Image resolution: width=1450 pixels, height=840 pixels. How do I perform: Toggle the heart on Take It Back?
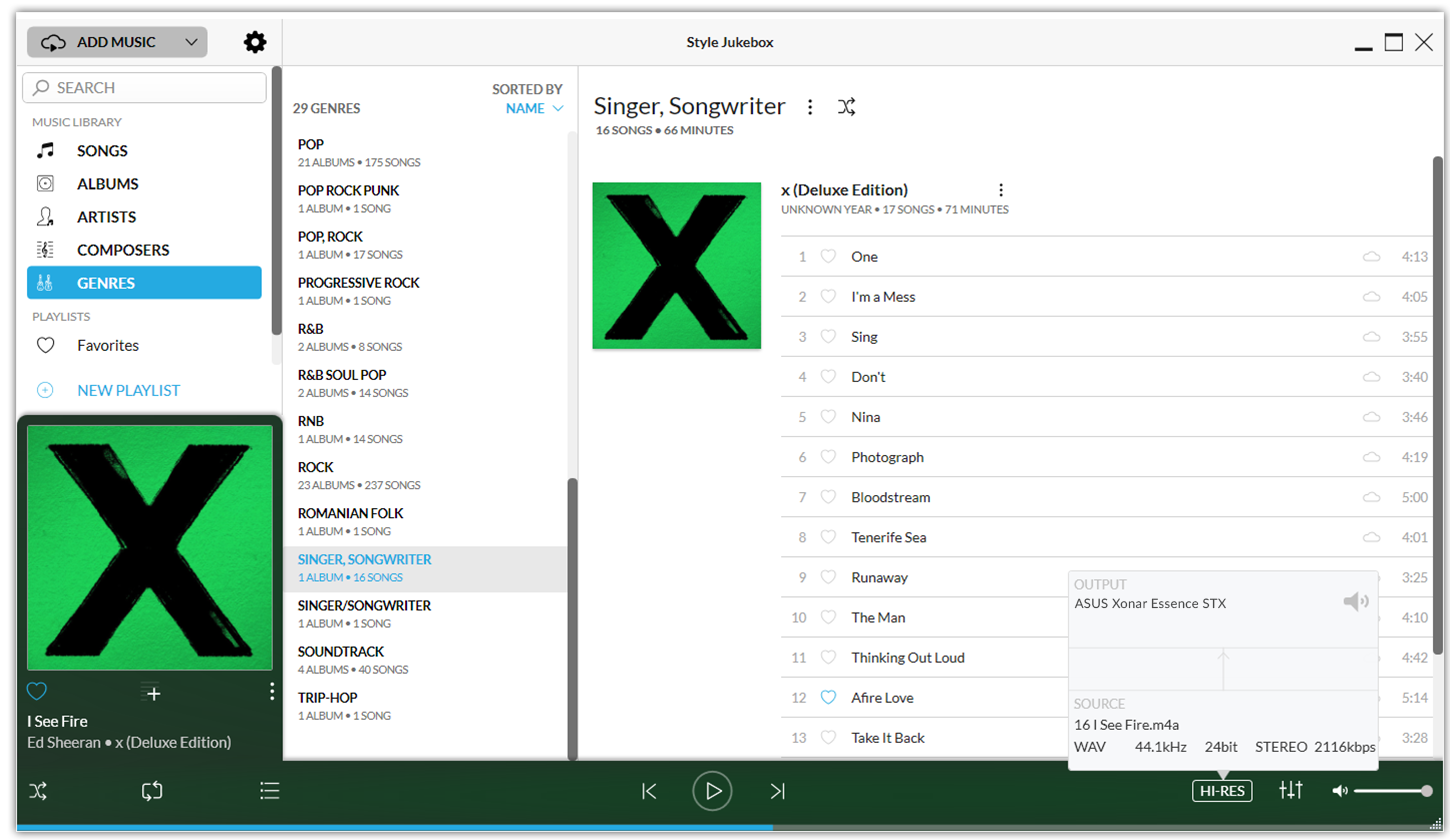click(828, 737)
